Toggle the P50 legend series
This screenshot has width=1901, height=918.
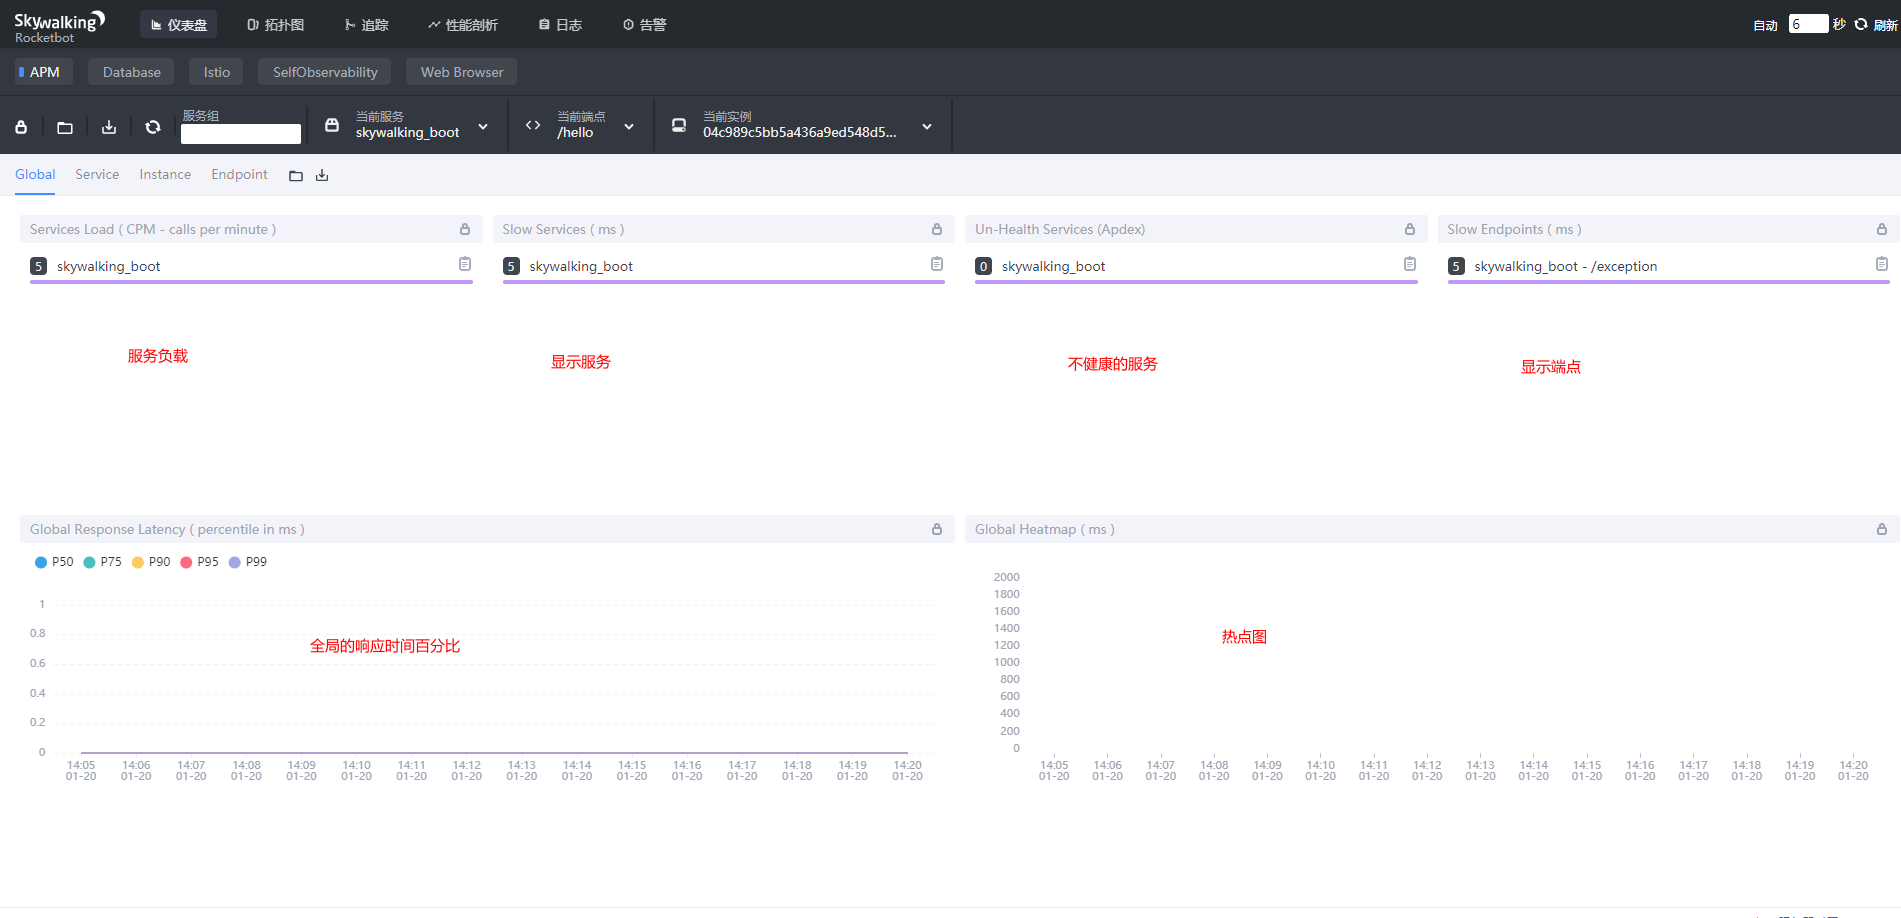point(54,562)
